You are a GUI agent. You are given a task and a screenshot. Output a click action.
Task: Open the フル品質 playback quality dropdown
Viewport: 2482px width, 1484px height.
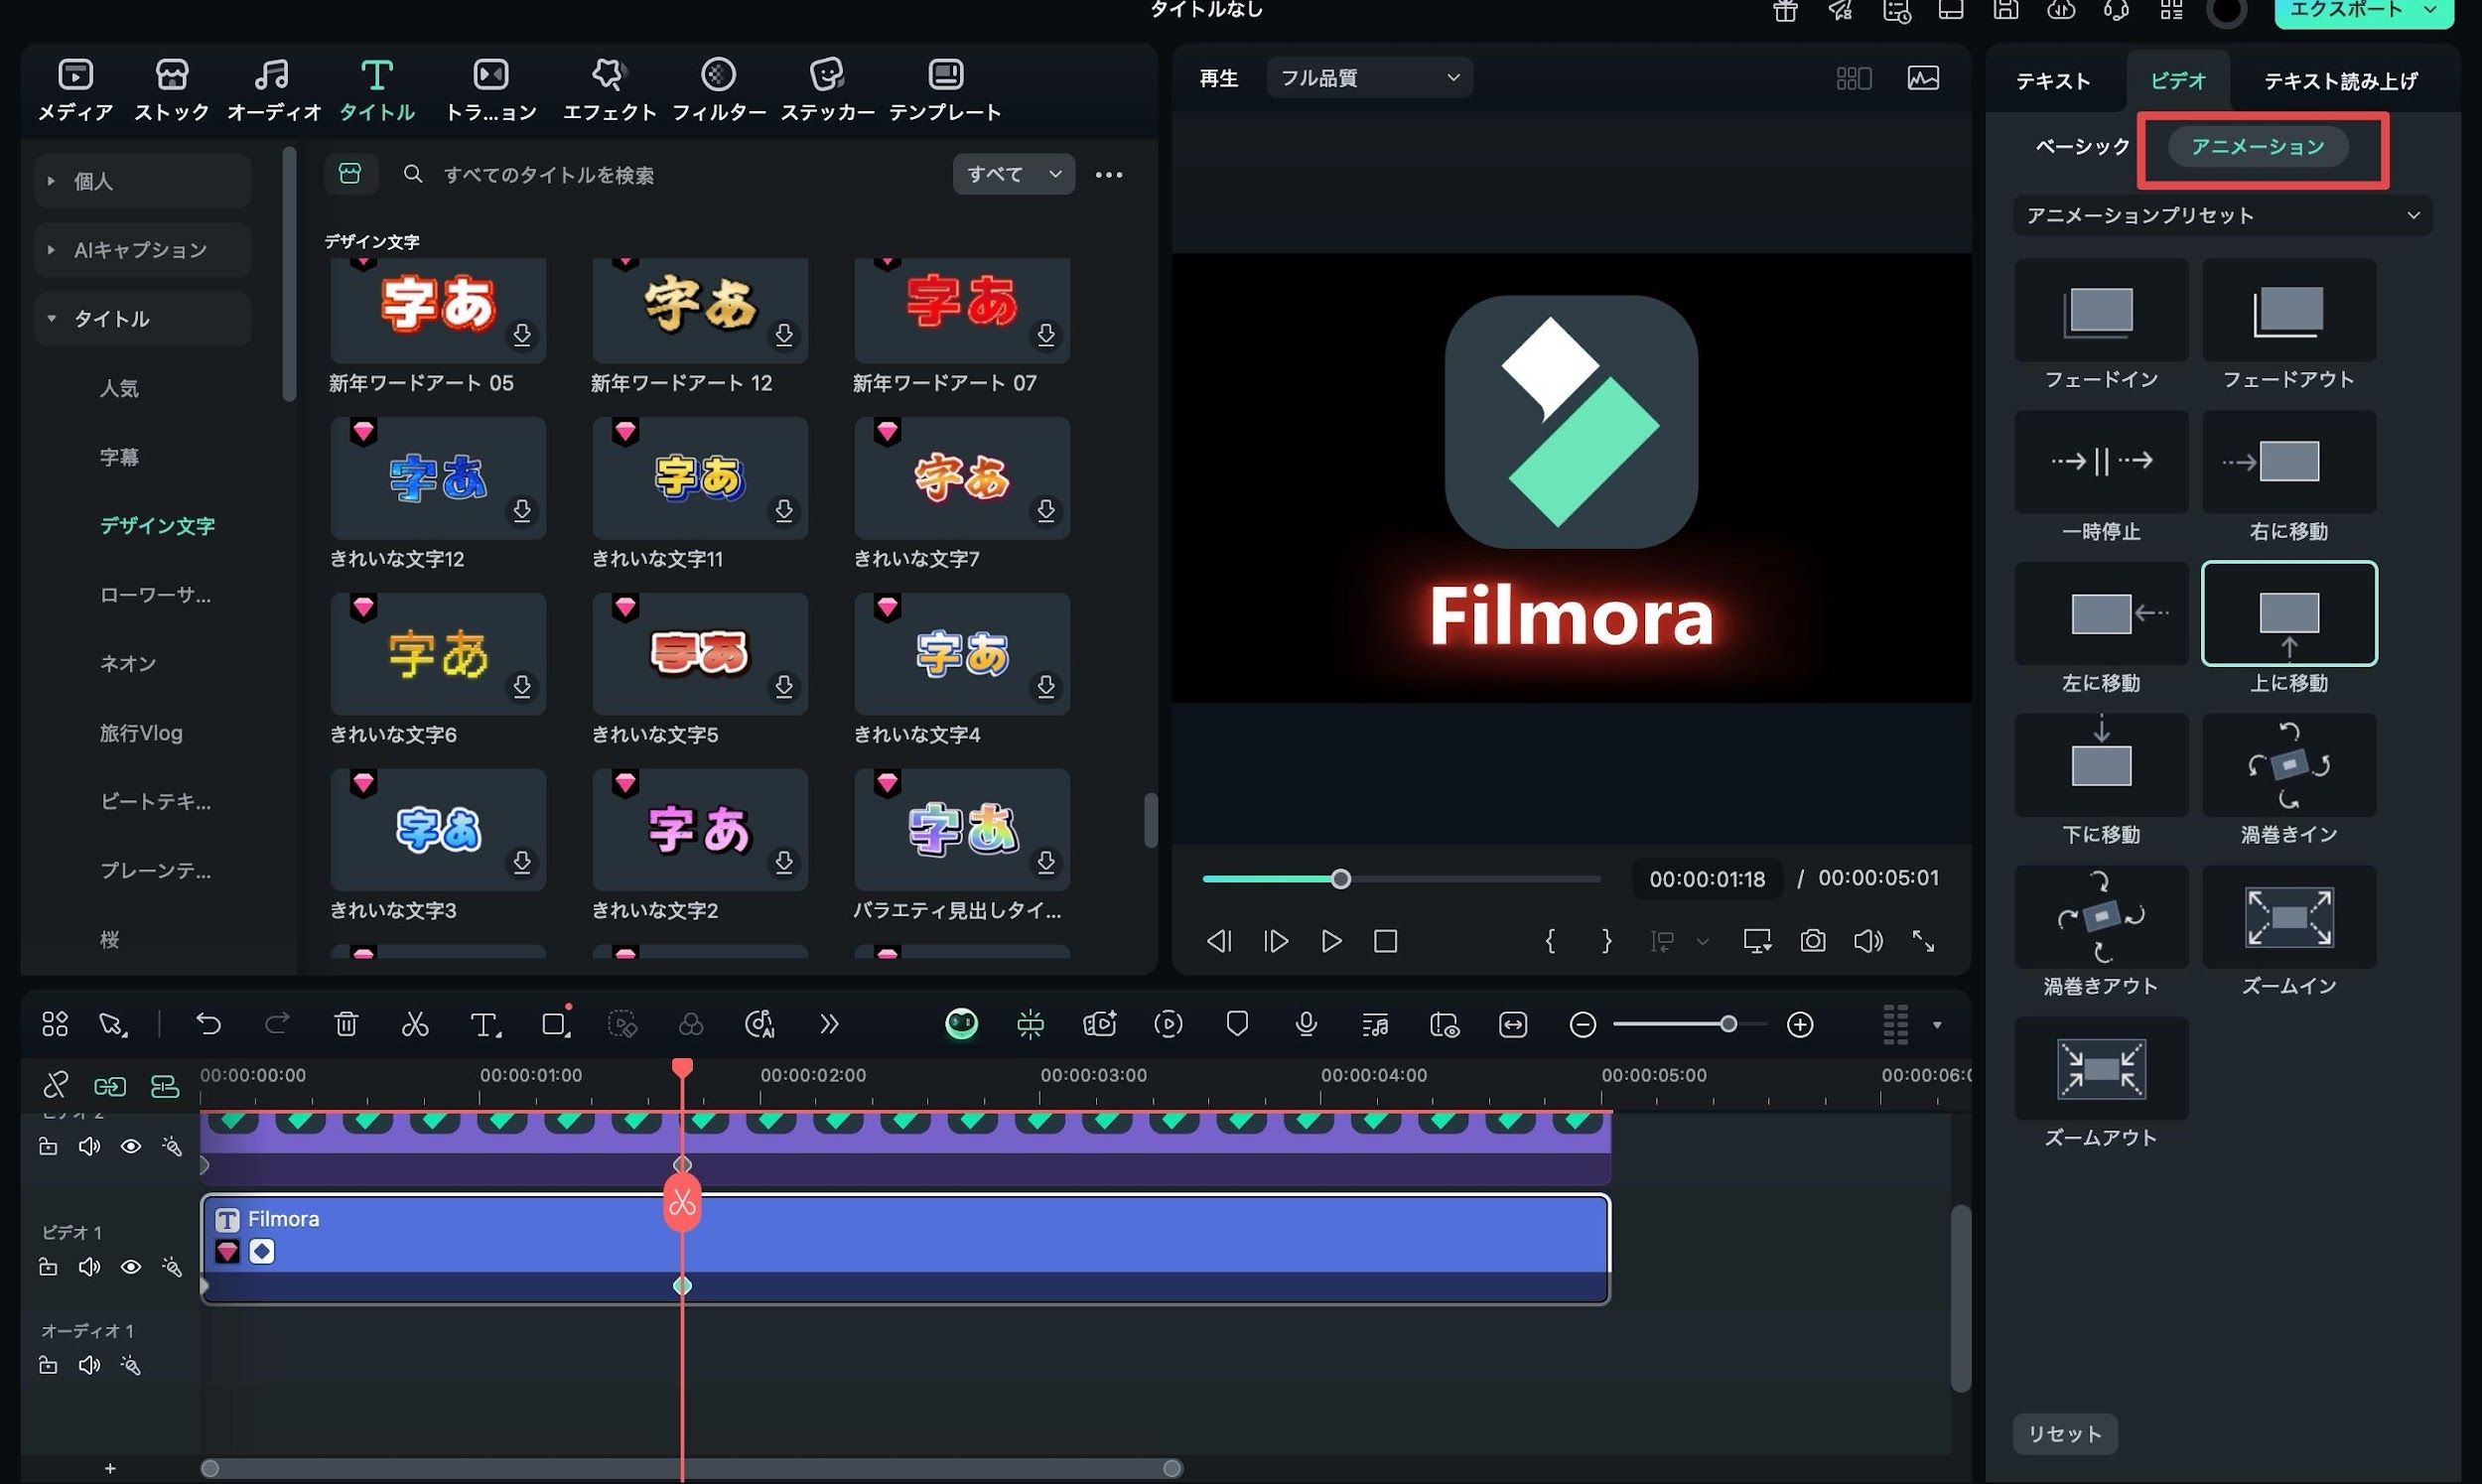[1369, 77]
